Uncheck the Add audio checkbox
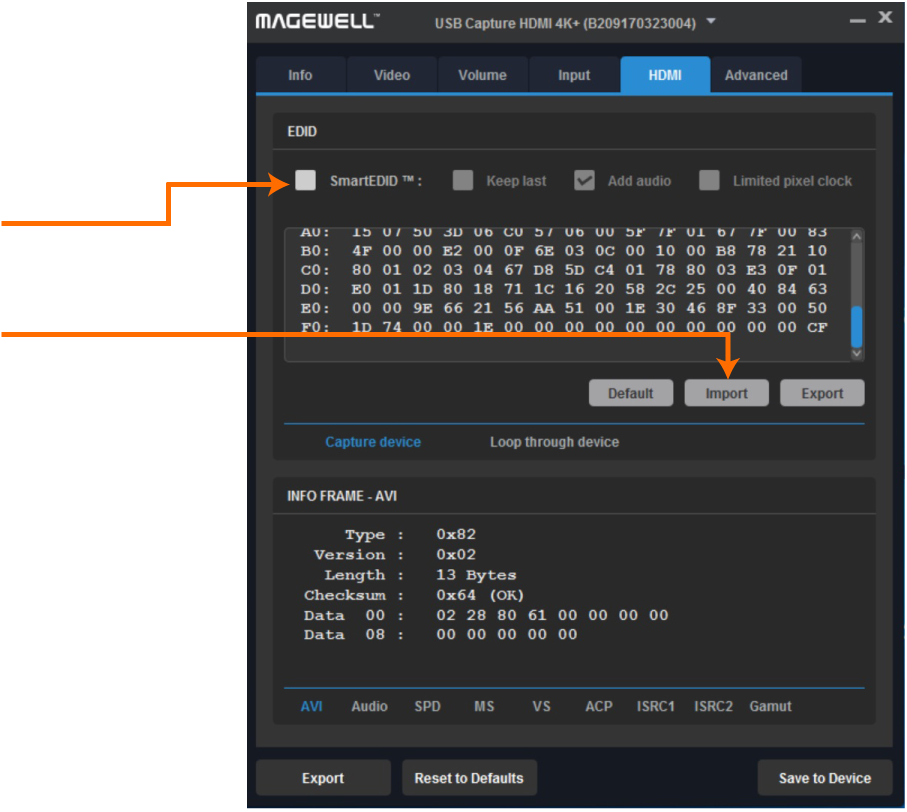 pyautogui.click(x=585, y=180)
